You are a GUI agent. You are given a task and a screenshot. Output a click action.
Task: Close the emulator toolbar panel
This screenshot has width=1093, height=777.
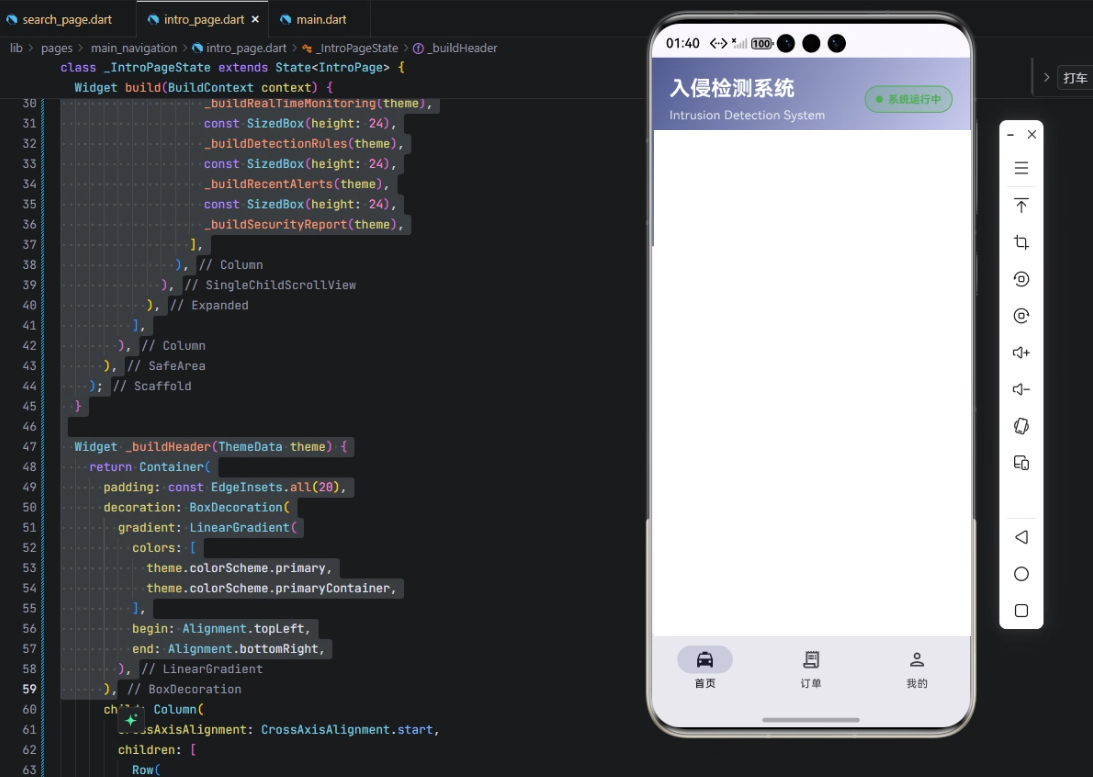tap(1032, 134)
